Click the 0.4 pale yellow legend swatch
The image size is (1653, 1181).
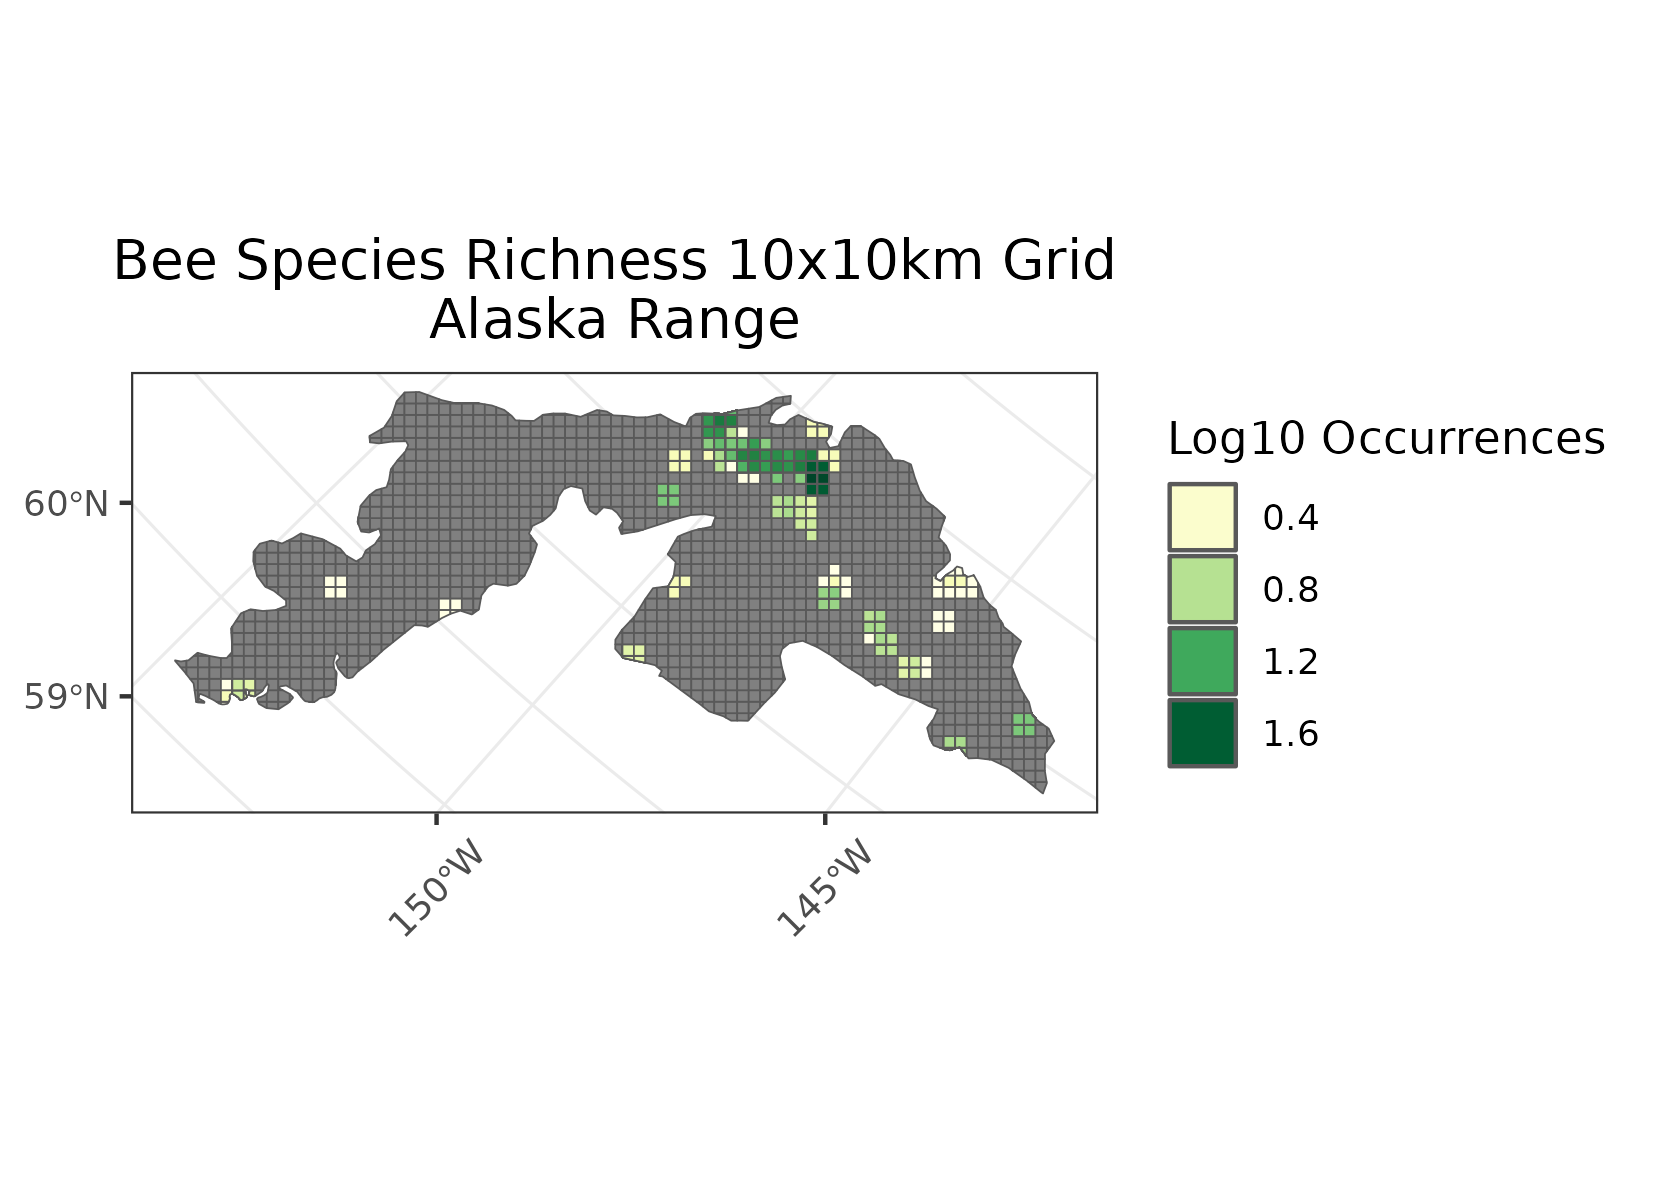(x=1202, y=517)
